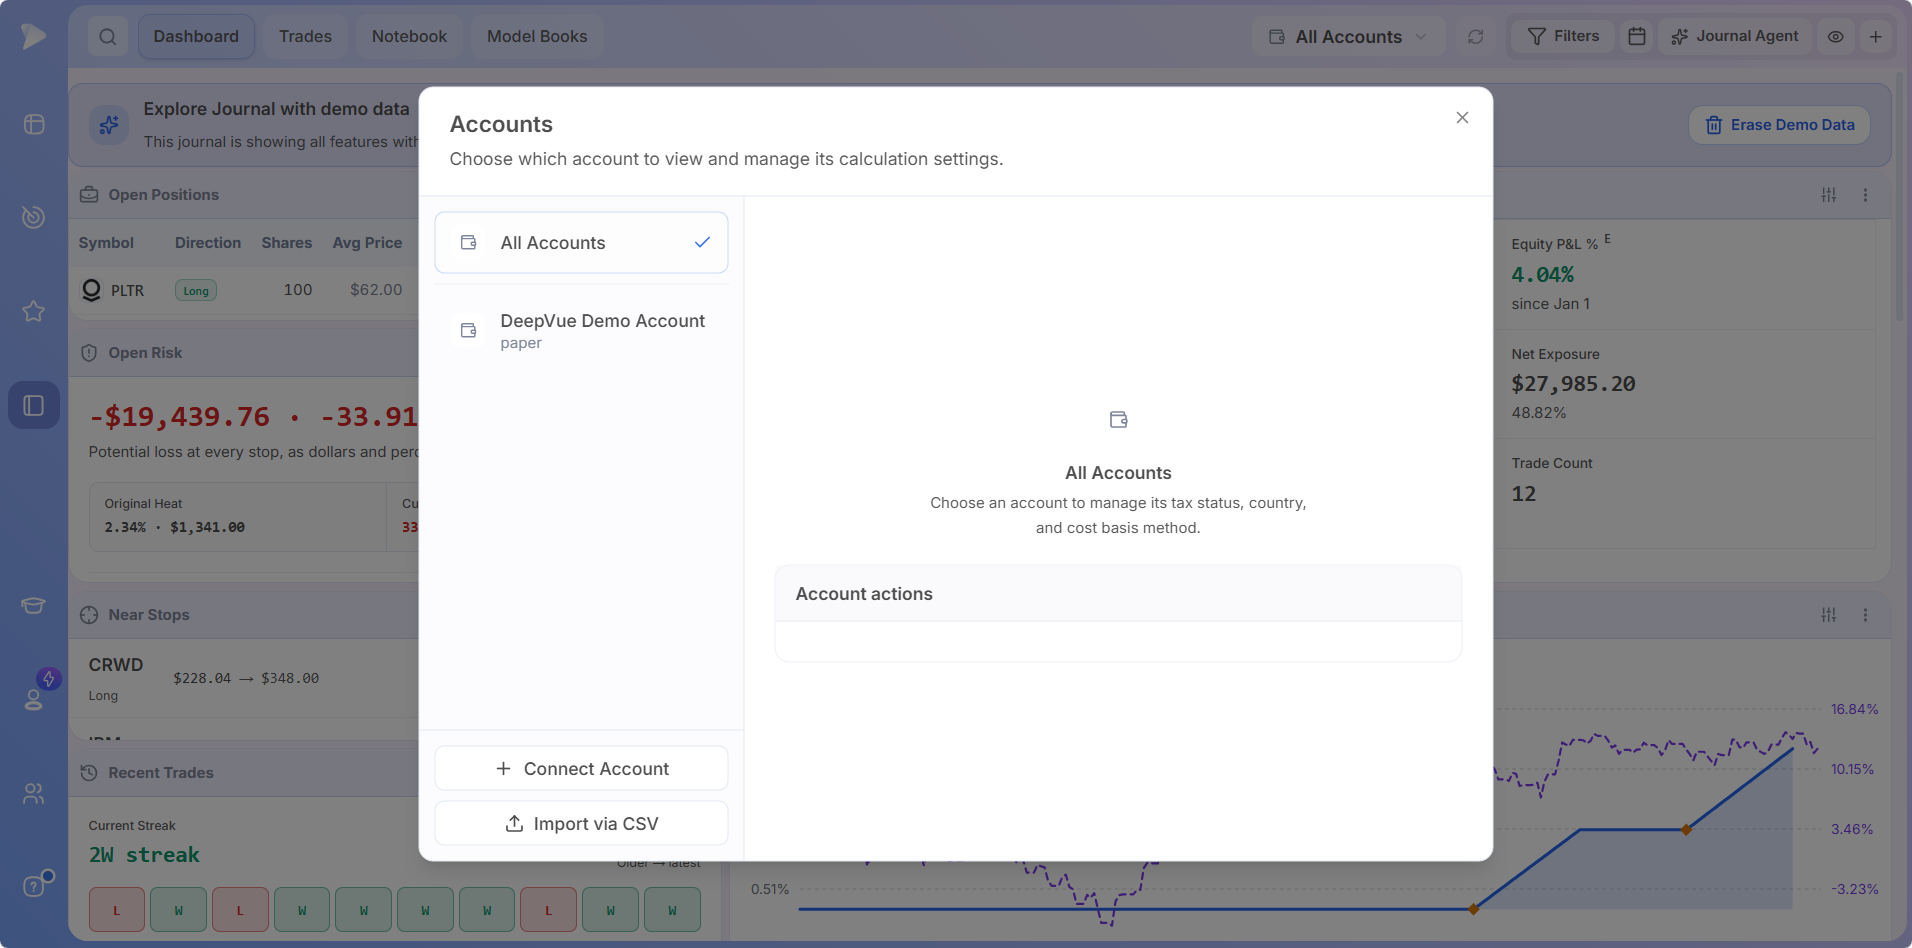Screen dimensions: 1912x948
Task: Click the plus icon at top right
Action: point(1876,37)
